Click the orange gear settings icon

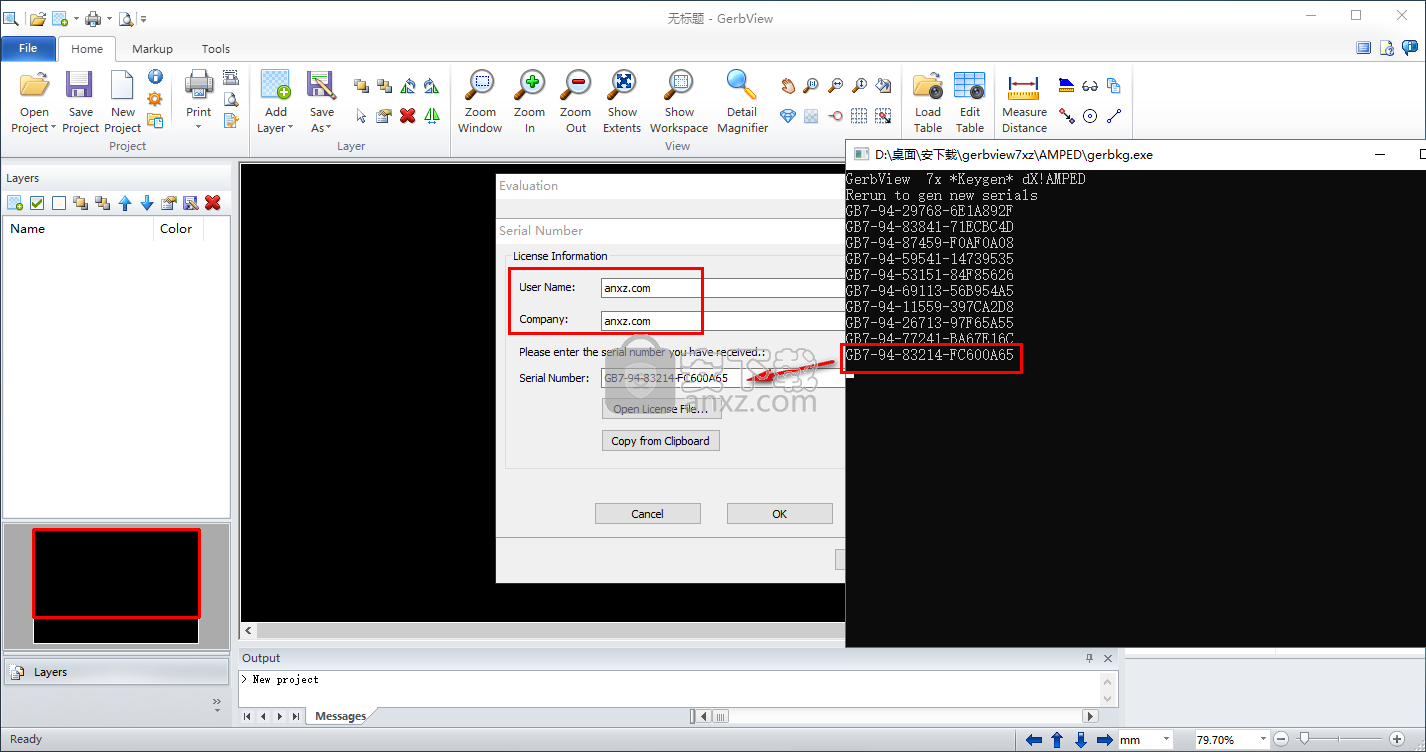pos(155,98)
